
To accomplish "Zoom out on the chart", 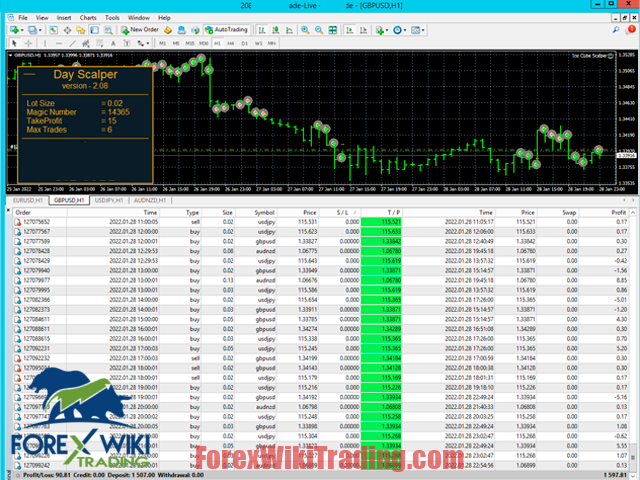I will pos(319,30).
